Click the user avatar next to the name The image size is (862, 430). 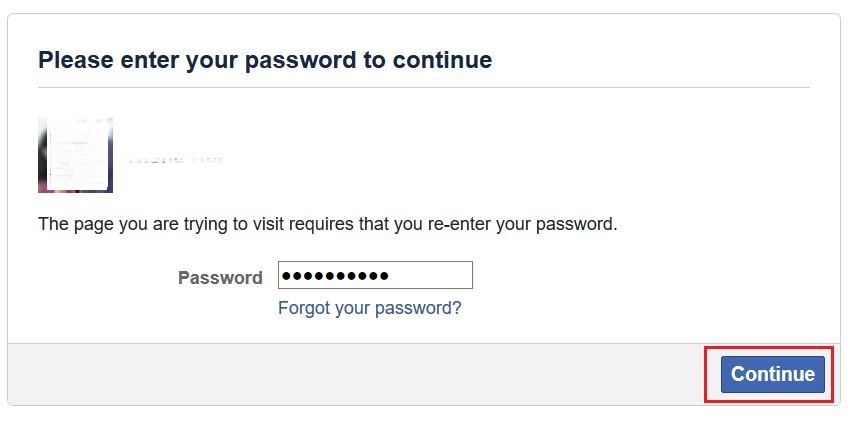coord(75,155)
